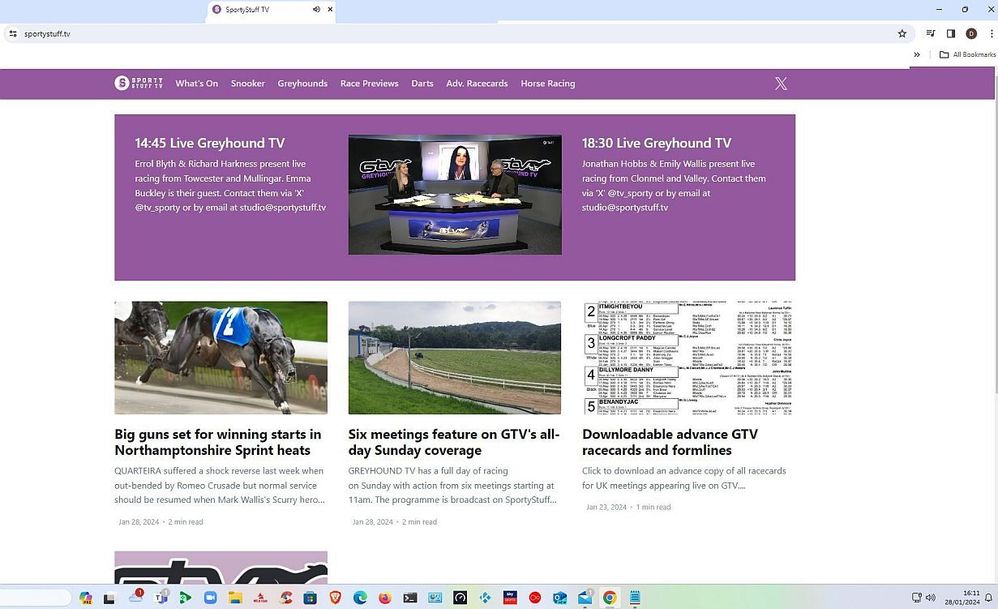Image resolution: width=998 pixels, height=609 pixels.
Task: Open Adv. Racecards in navbar
Action: tap(477, 83)
